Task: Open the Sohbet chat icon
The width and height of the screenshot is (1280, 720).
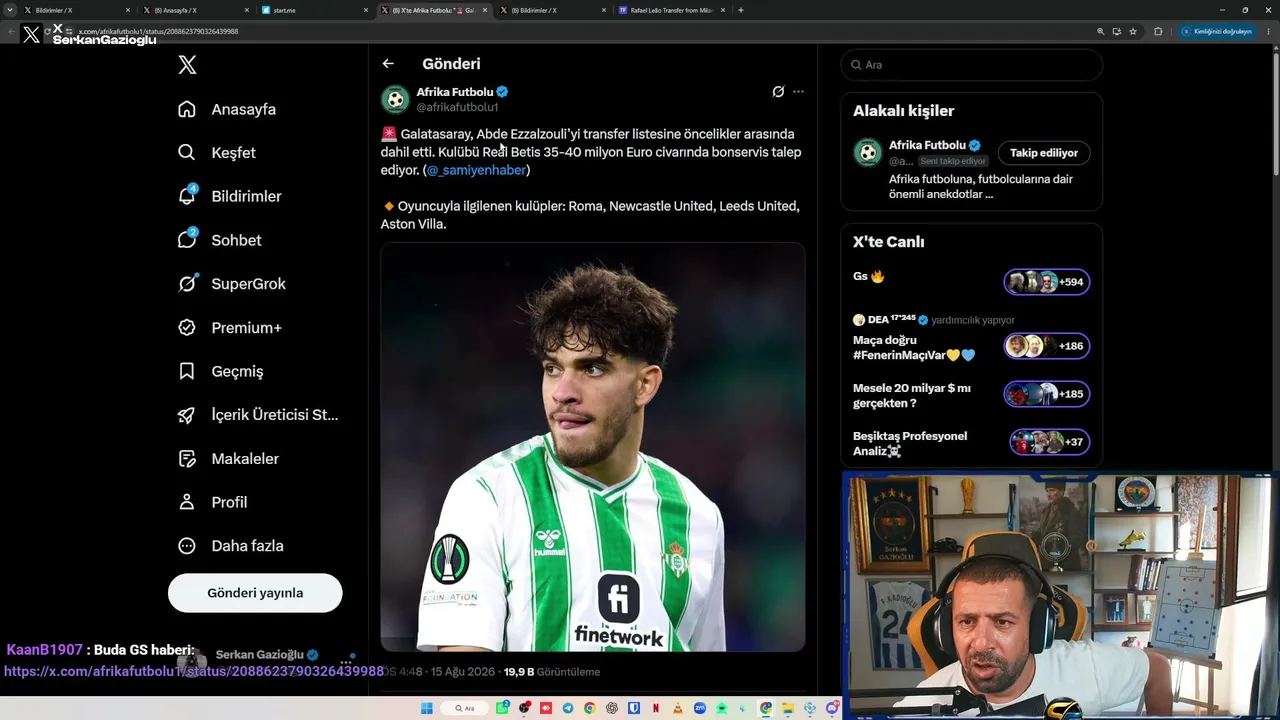Action: [187, 240]
